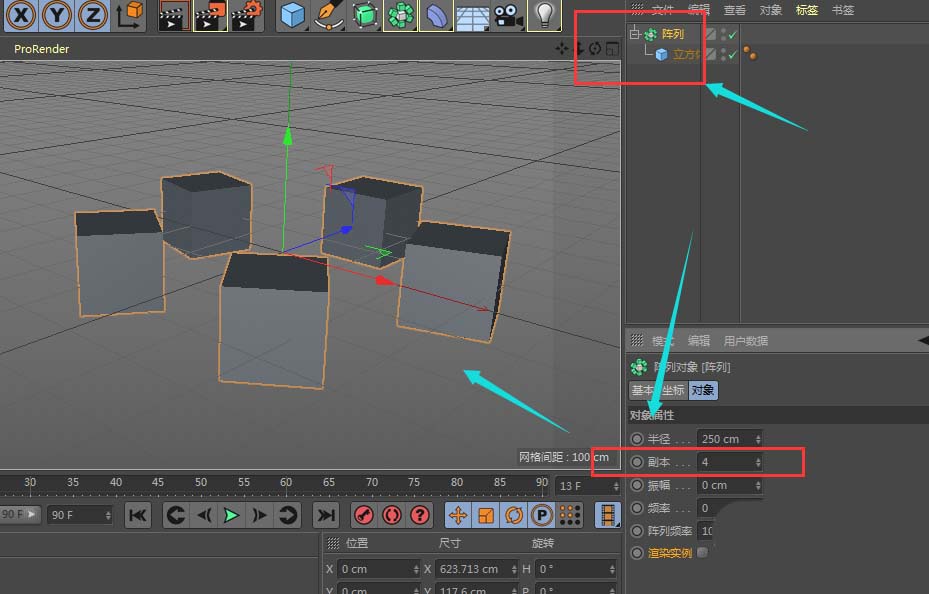Select the Cube primitive icon in toolbar
Viewport: 929px width, 594px height.
293,15
